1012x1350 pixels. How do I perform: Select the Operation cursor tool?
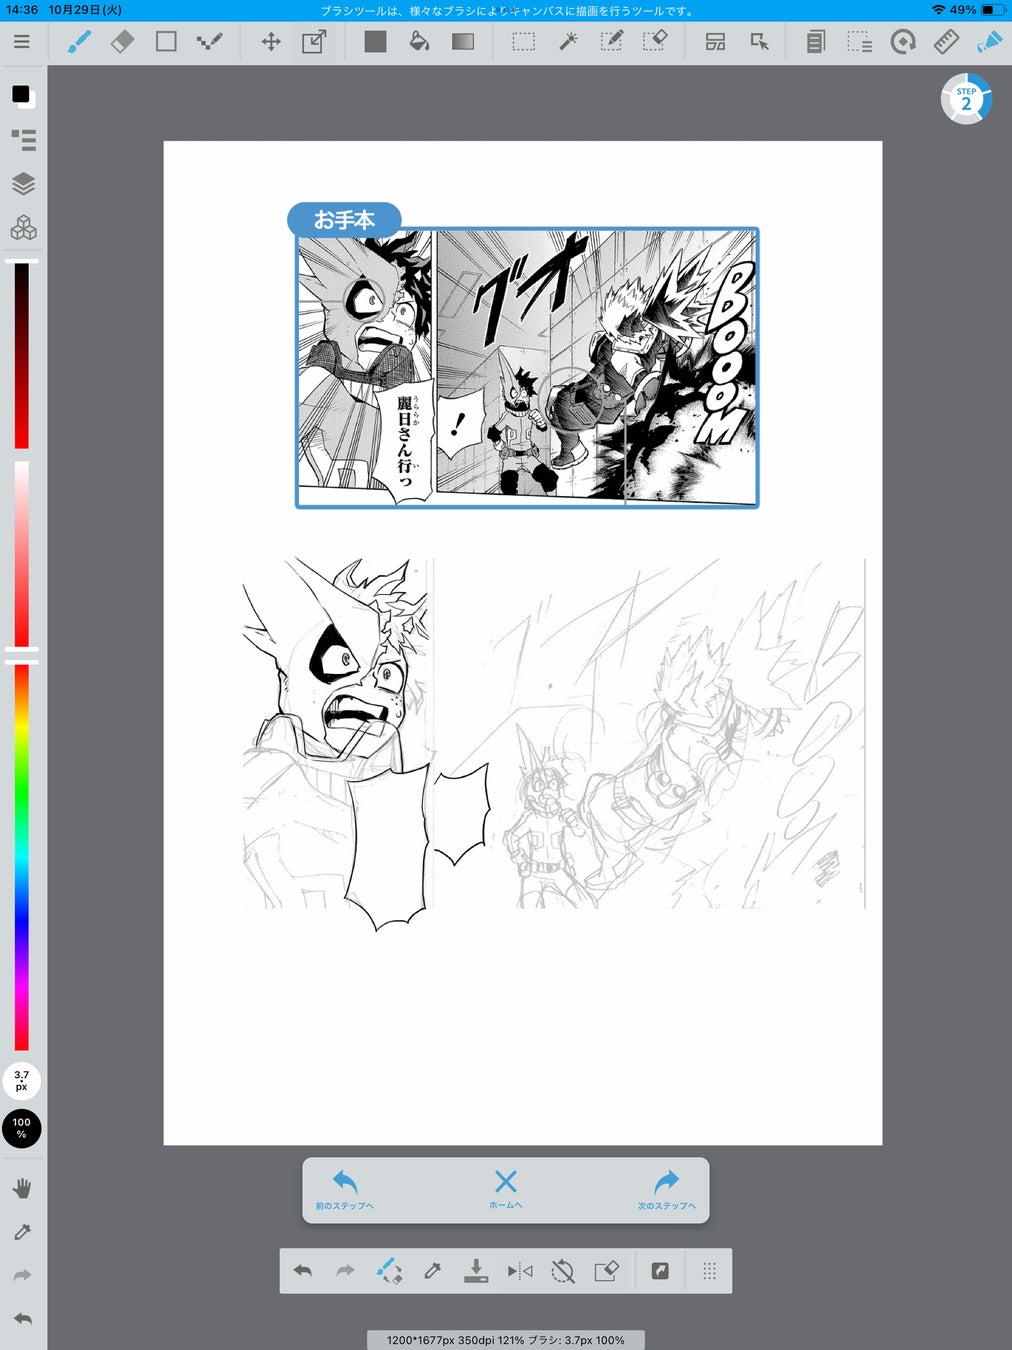click(760, 42)
